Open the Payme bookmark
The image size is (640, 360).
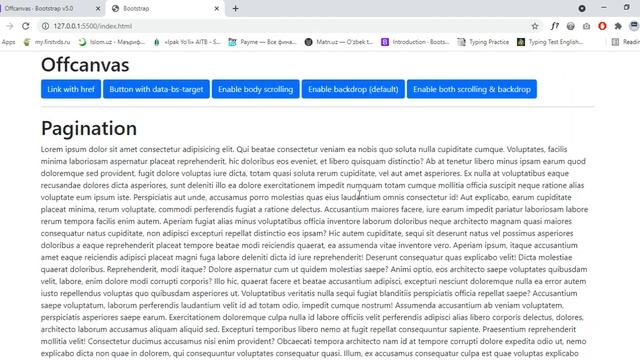(262, 42)
